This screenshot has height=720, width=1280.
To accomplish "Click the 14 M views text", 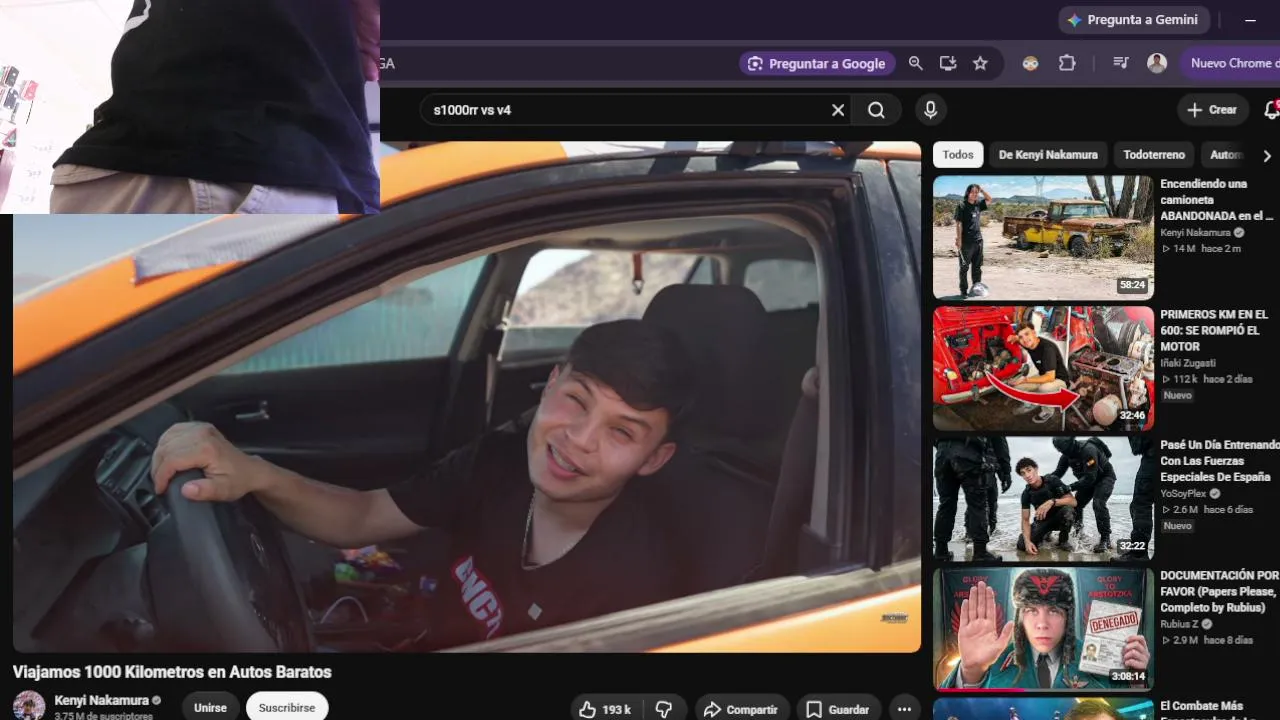I will click(1184, 248).
